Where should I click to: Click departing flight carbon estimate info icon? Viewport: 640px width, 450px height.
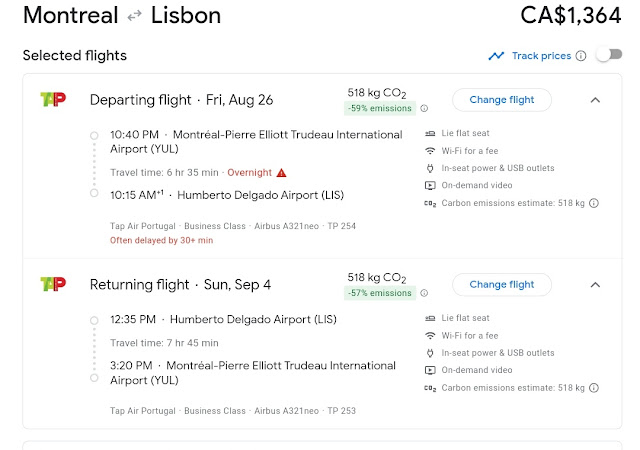pyautogui.click(x=594, y=204)
